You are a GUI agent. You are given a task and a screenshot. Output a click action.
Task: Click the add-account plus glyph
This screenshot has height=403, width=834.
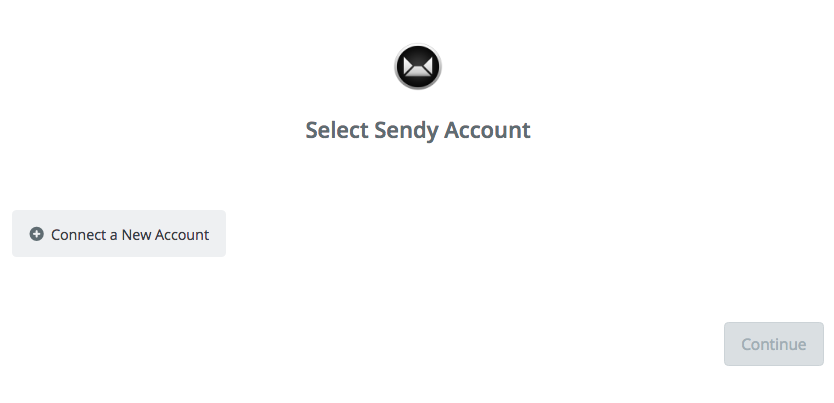(36, 234)
